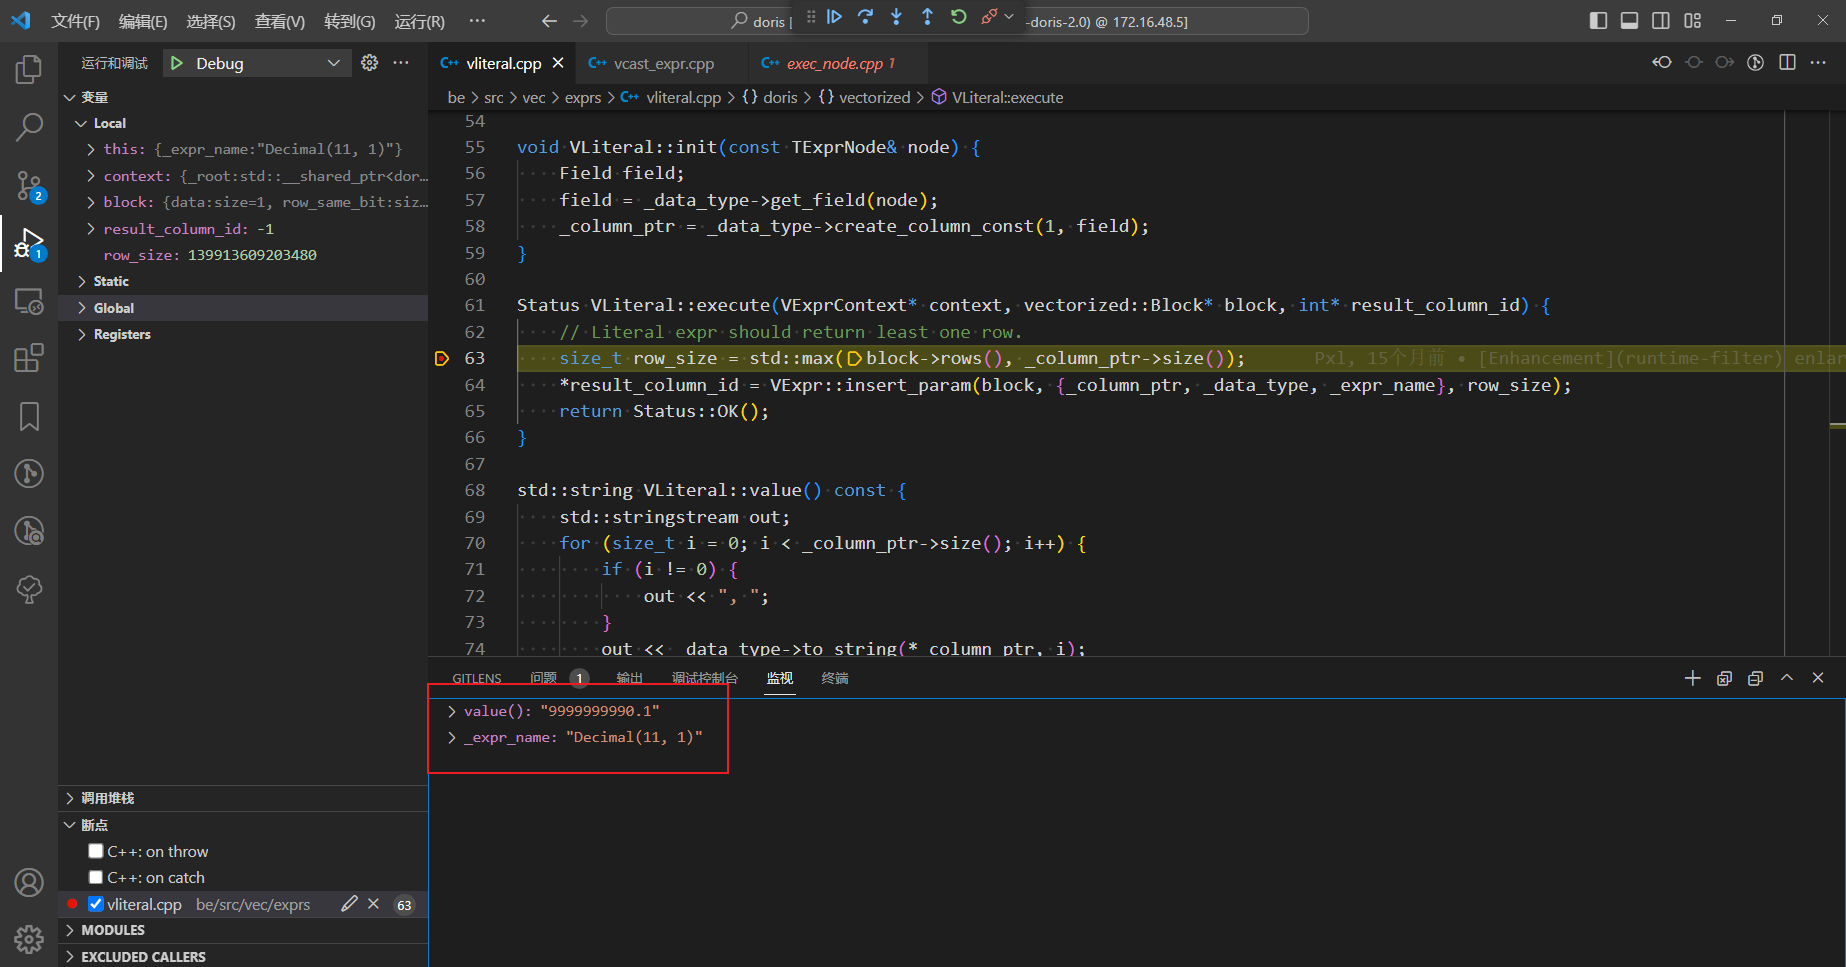Screen dimensions: 1846x967
Task: Open launch.json via debug gear icon
Action: [370, 63]
